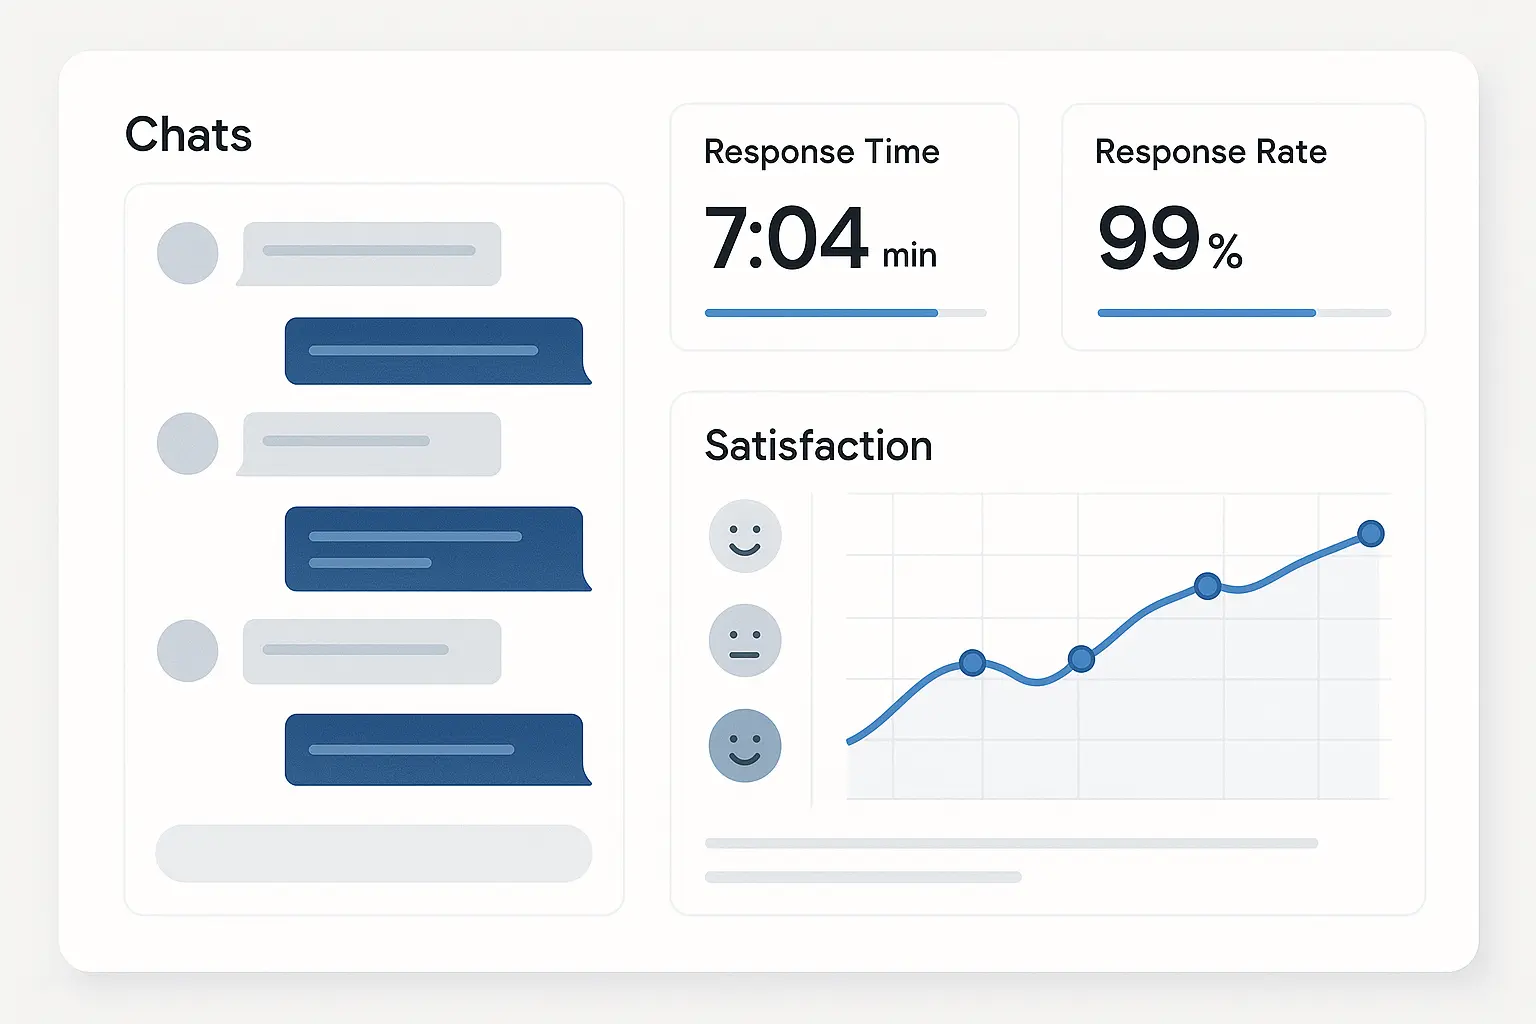Click the second chat avatar circle
1536x1024 pixels.
coord(188,443)
